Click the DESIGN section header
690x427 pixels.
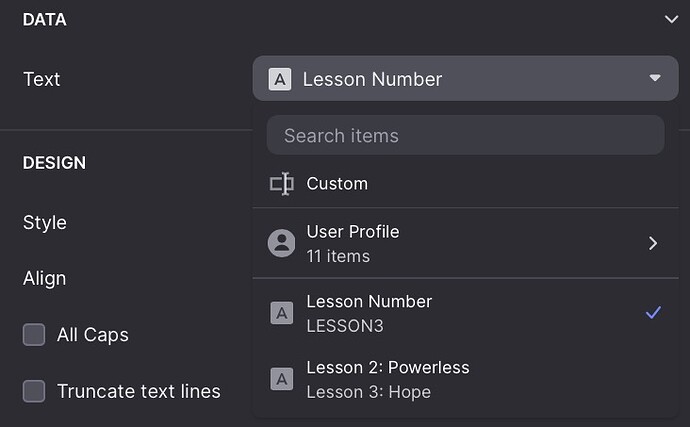[x=54, y=162]
